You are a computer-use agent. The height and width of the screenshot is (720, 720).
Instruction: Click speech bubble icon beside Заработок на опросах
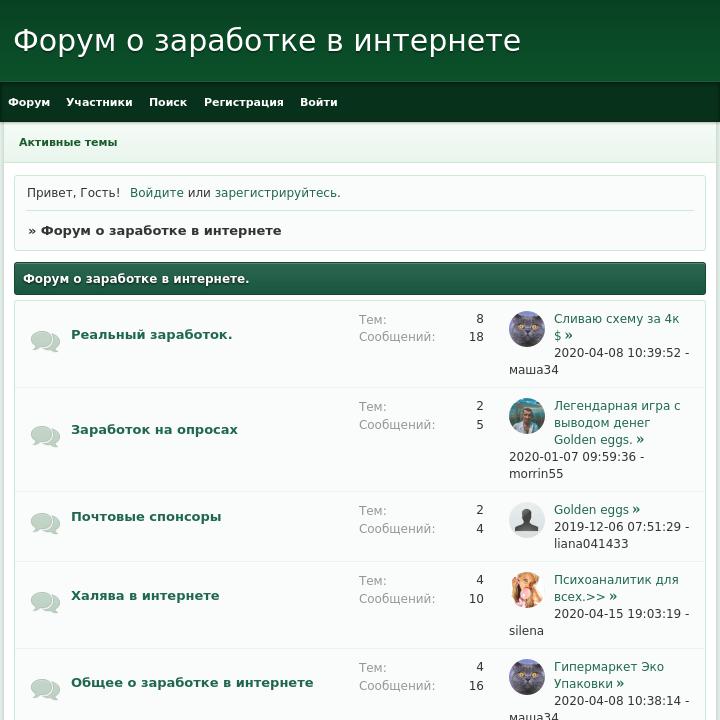point(45,436)
